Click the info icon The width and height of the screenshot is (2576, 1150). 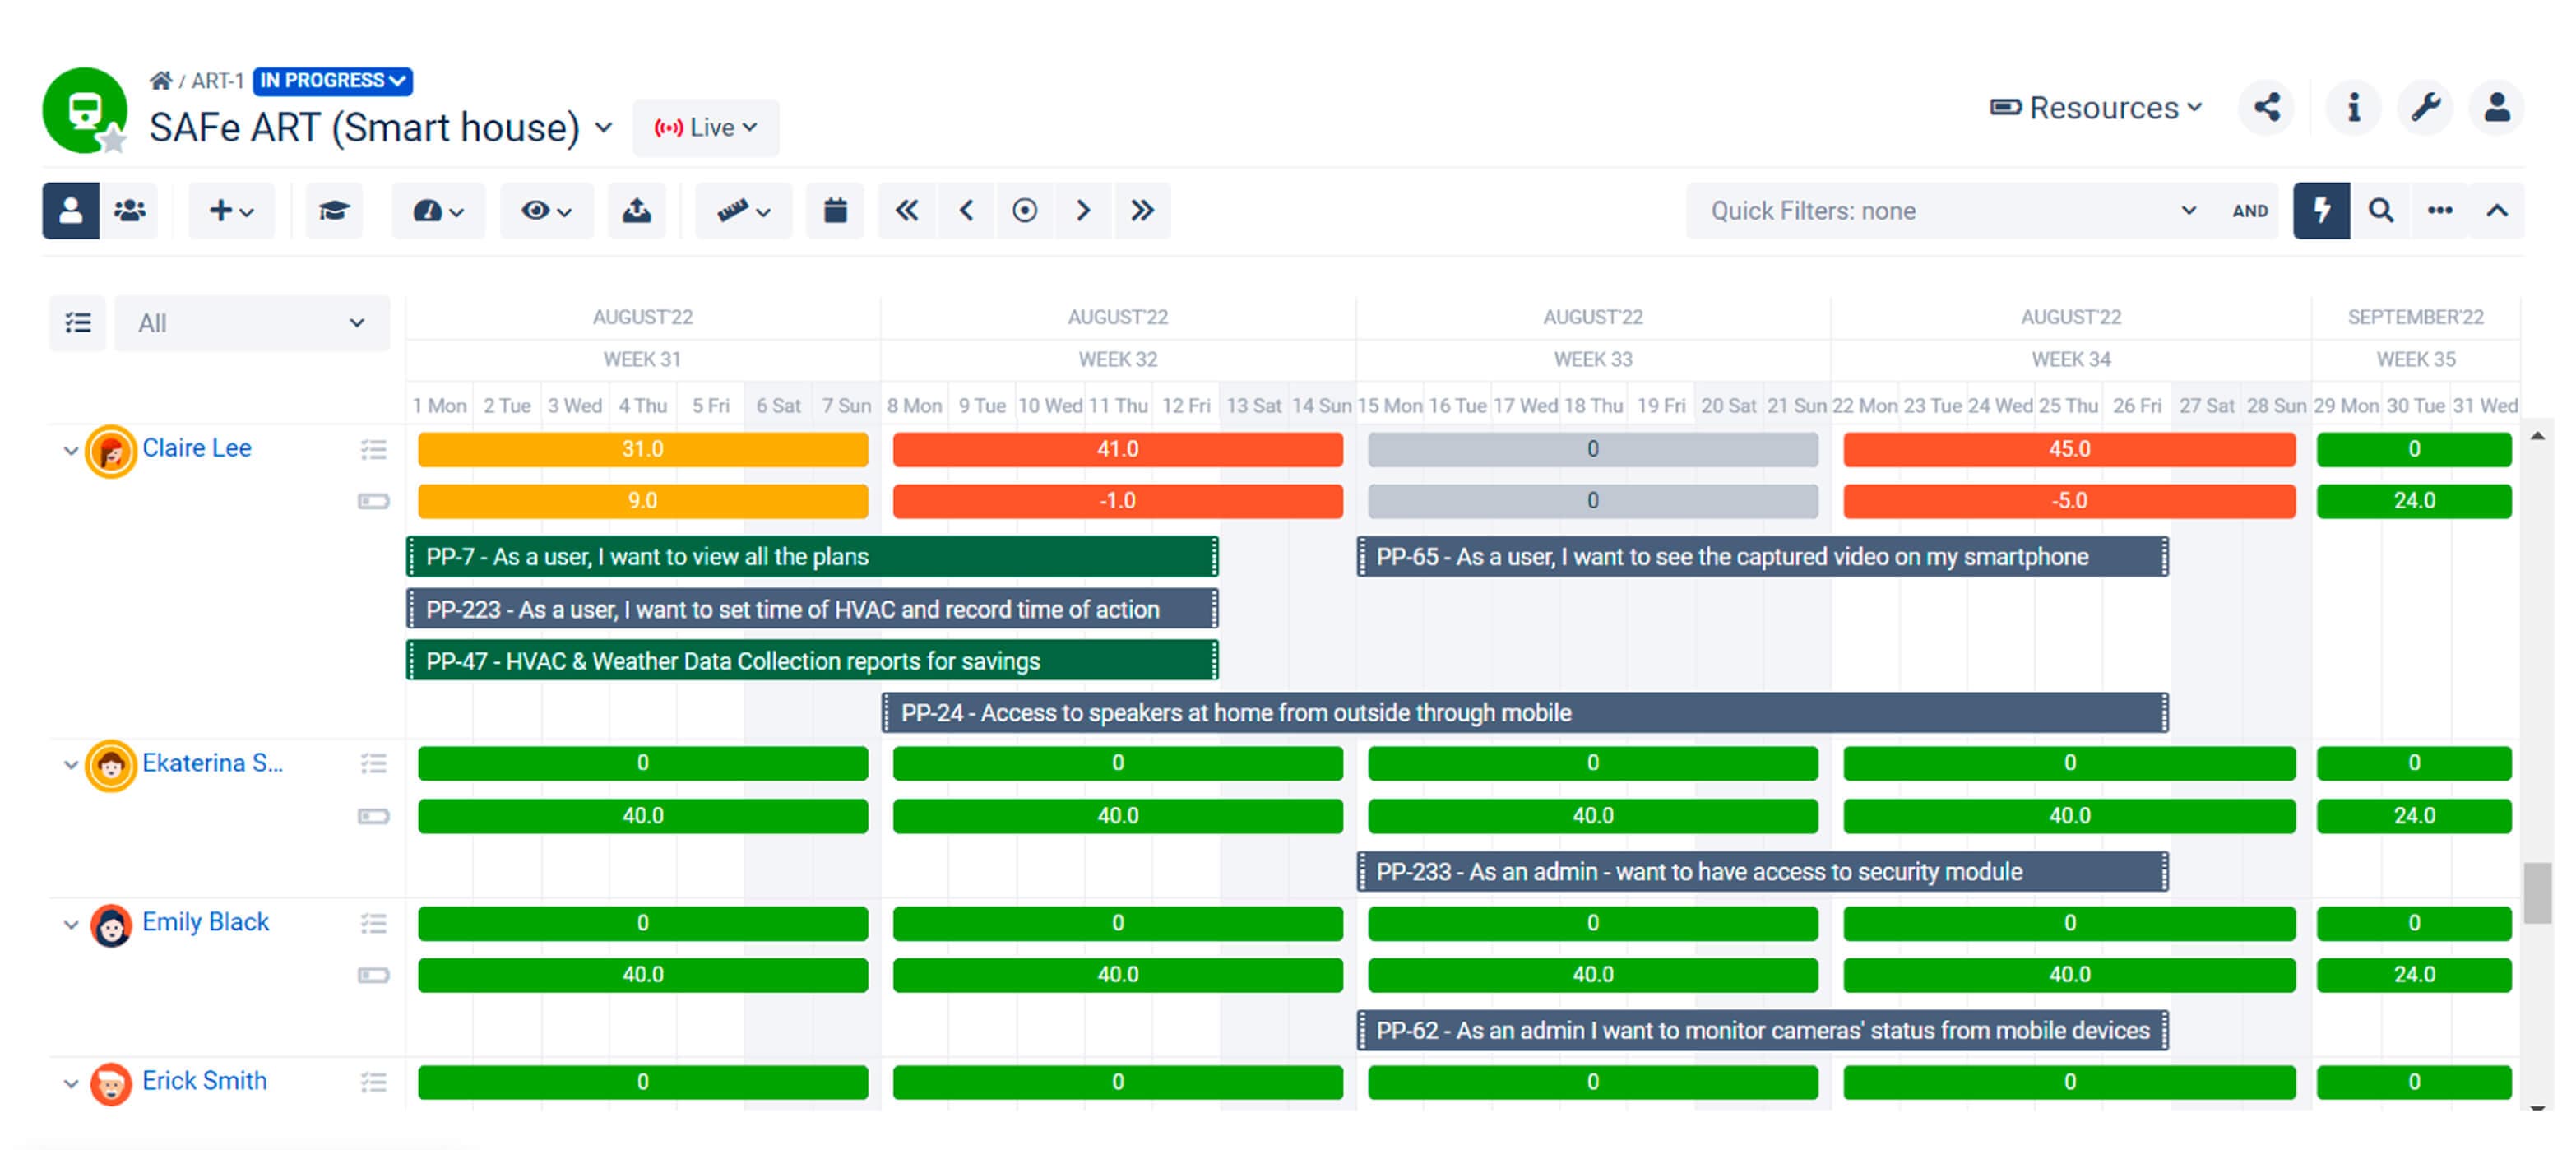pyautogui.click(x=2354, y=107)
